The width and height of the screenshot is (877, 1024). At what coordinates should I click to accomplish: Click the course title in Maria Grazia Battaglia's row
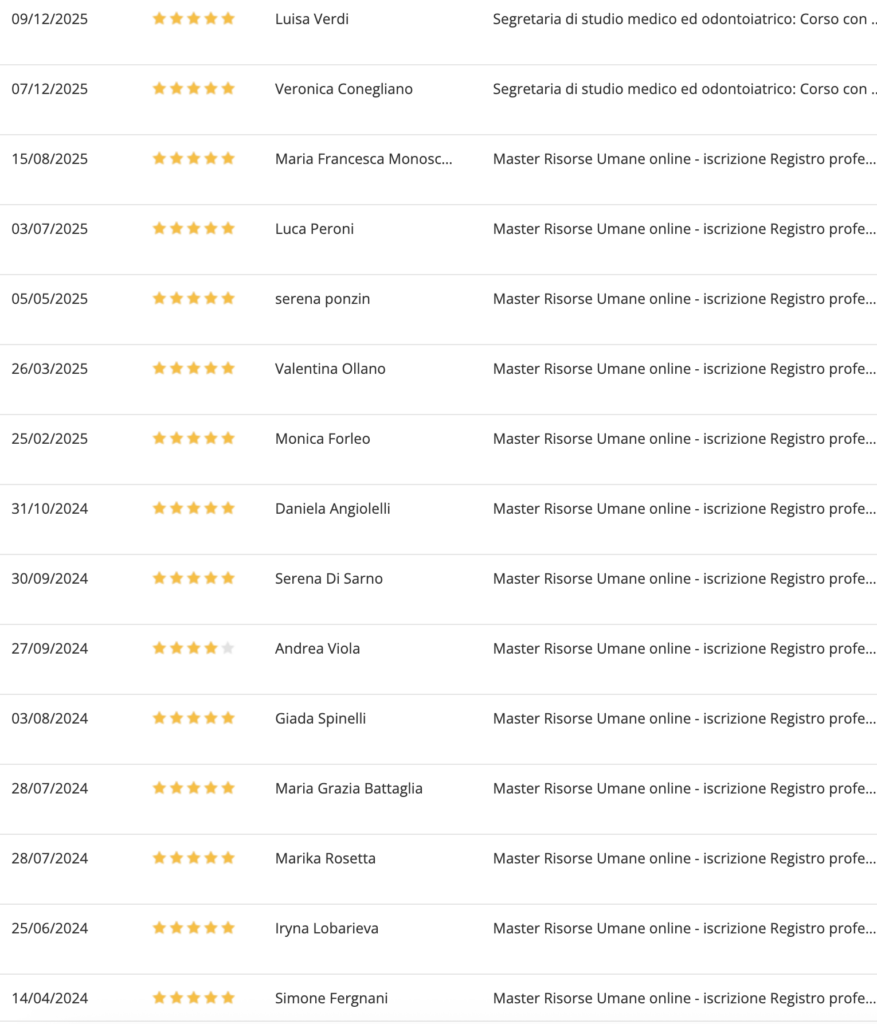(x=684, y=789)
